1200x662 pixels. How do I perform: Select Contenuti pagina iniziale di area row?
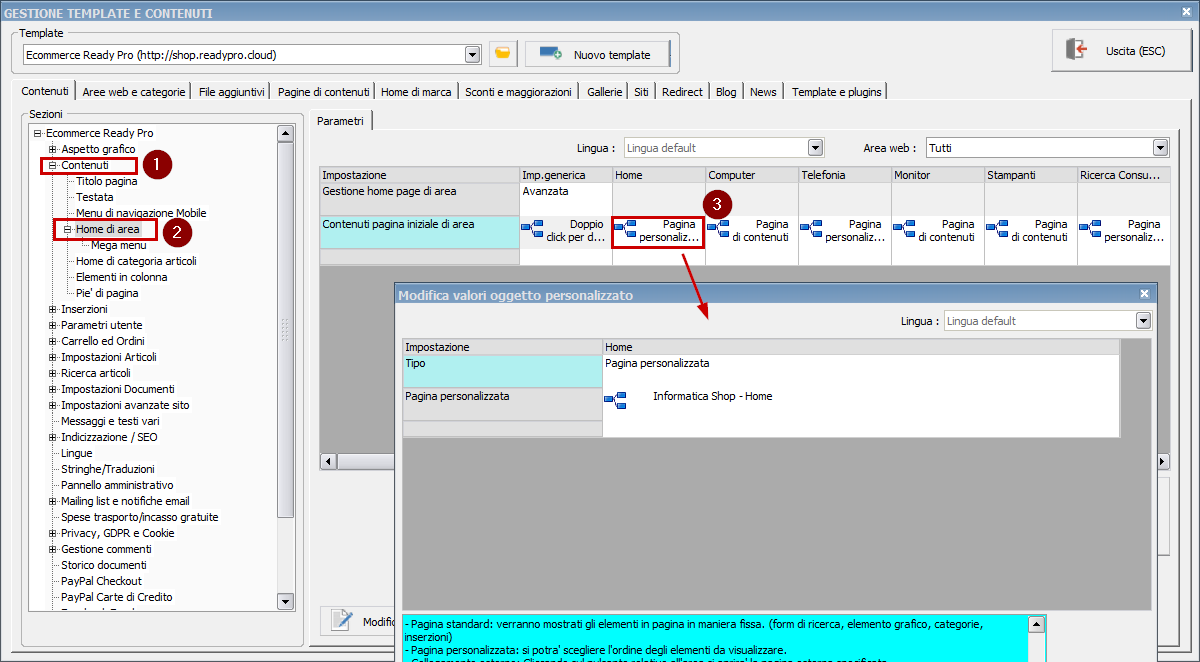coord(419,231)
